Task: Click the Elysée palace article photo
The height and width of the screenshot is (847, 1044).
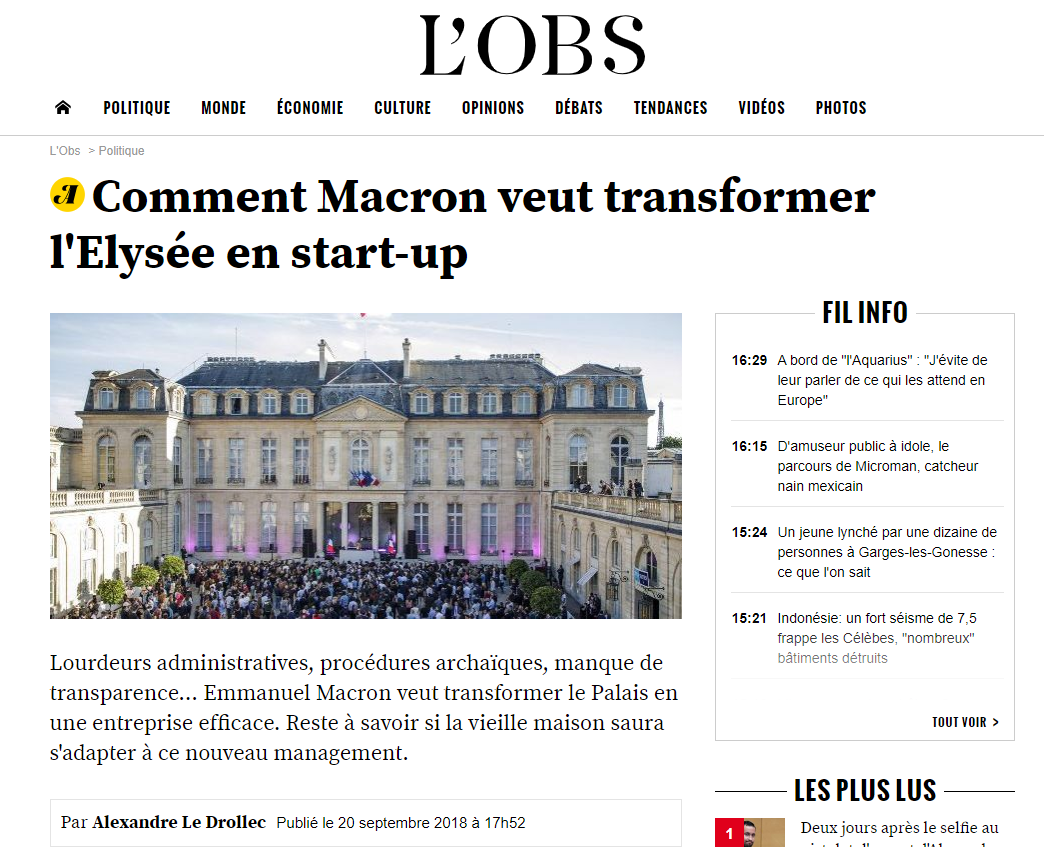Action: (x=366, y=466)
